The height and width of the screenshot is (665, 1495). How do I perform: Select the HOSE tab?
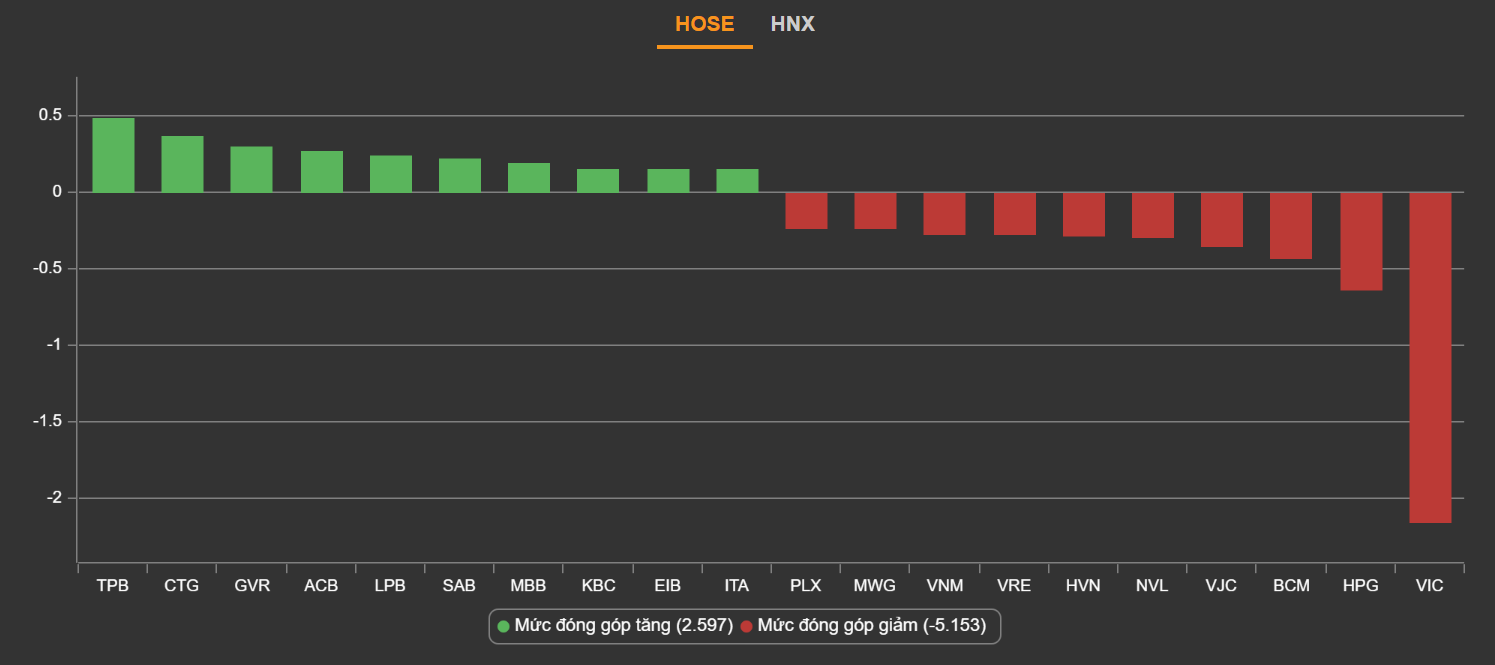(x=704, y=24)
